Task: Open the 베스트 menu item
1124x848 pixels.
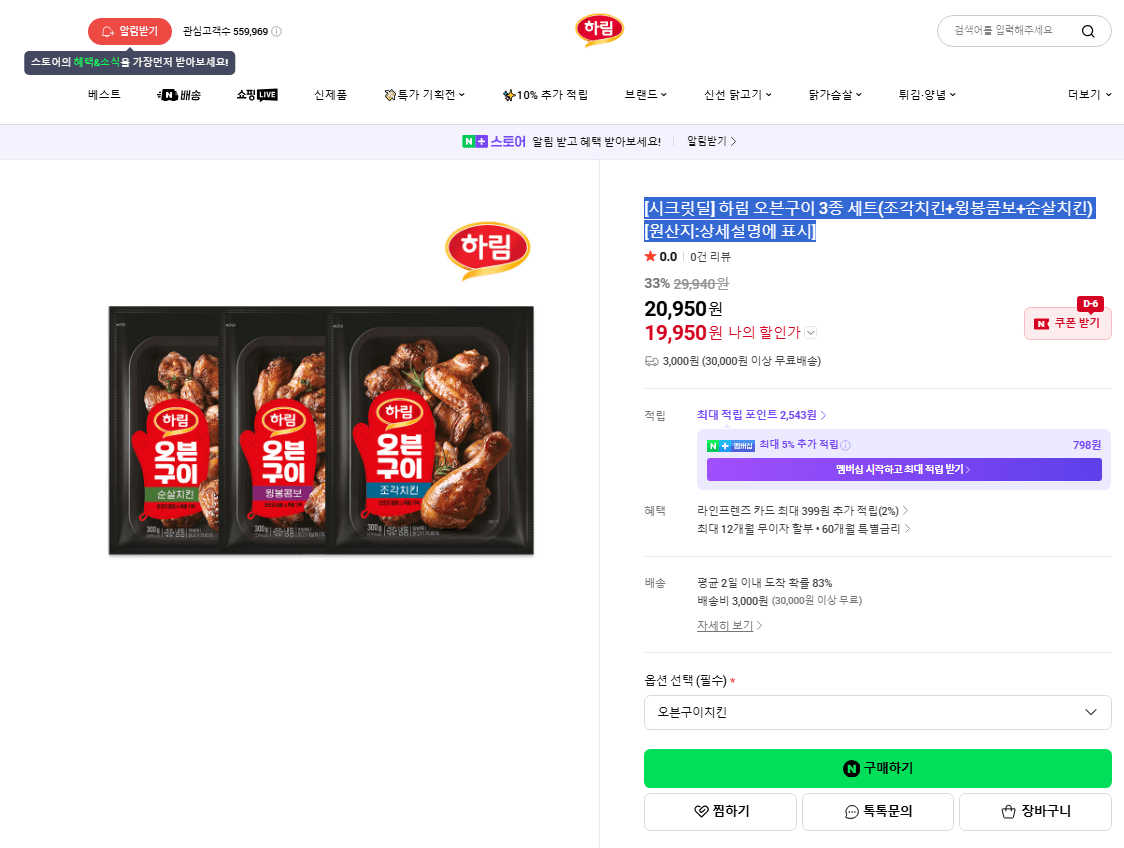Action: [x=105, y=95]
